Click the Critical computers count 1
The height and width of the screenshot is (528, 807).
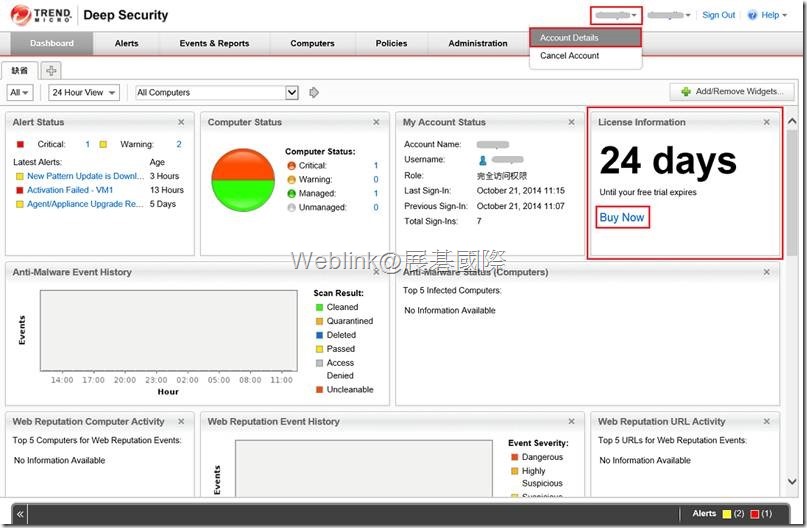tap(376, 166)
